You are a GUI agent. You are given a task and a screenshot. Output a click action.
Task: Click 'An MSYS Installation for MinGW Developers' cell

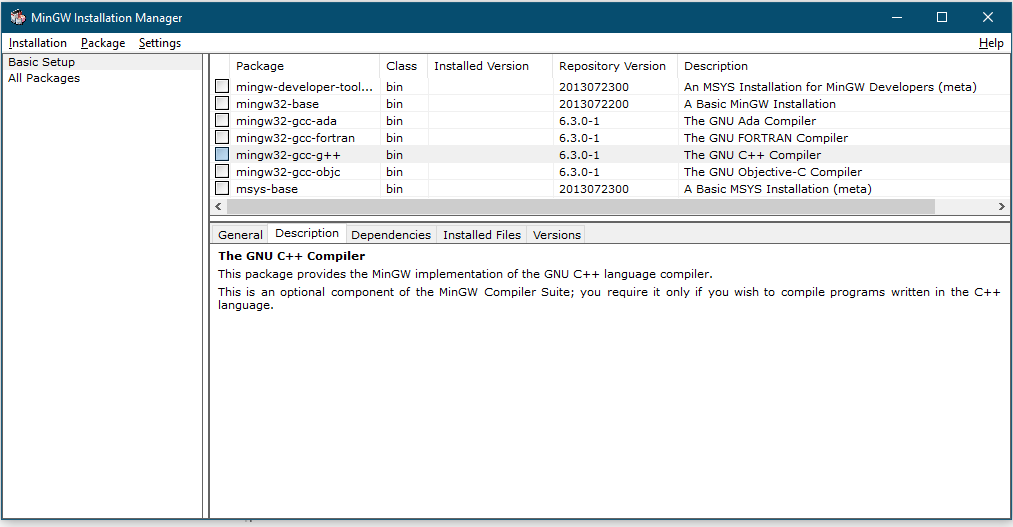[830, 87]
